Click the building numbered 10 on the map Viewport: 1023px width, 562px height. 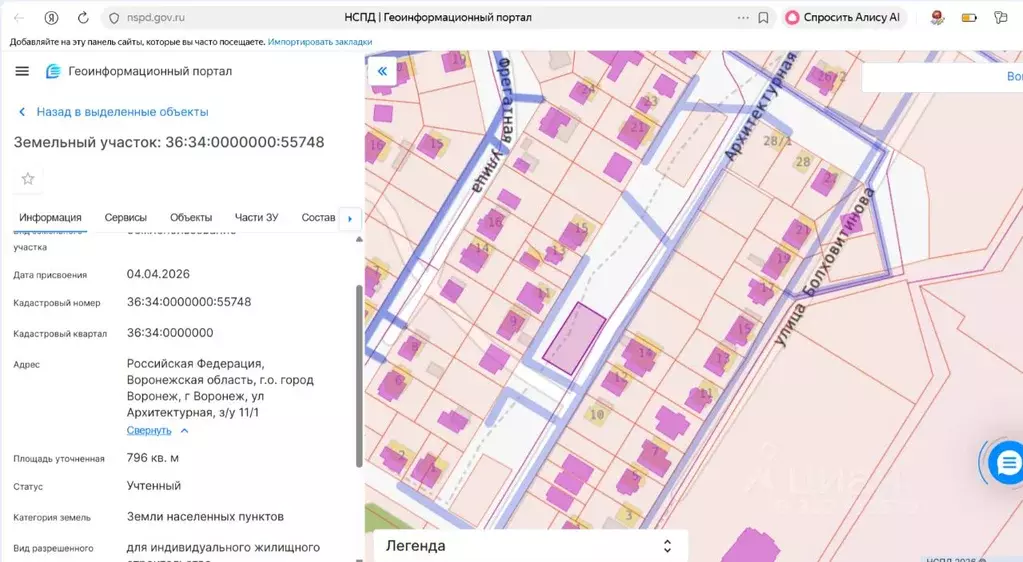(597, 414)
